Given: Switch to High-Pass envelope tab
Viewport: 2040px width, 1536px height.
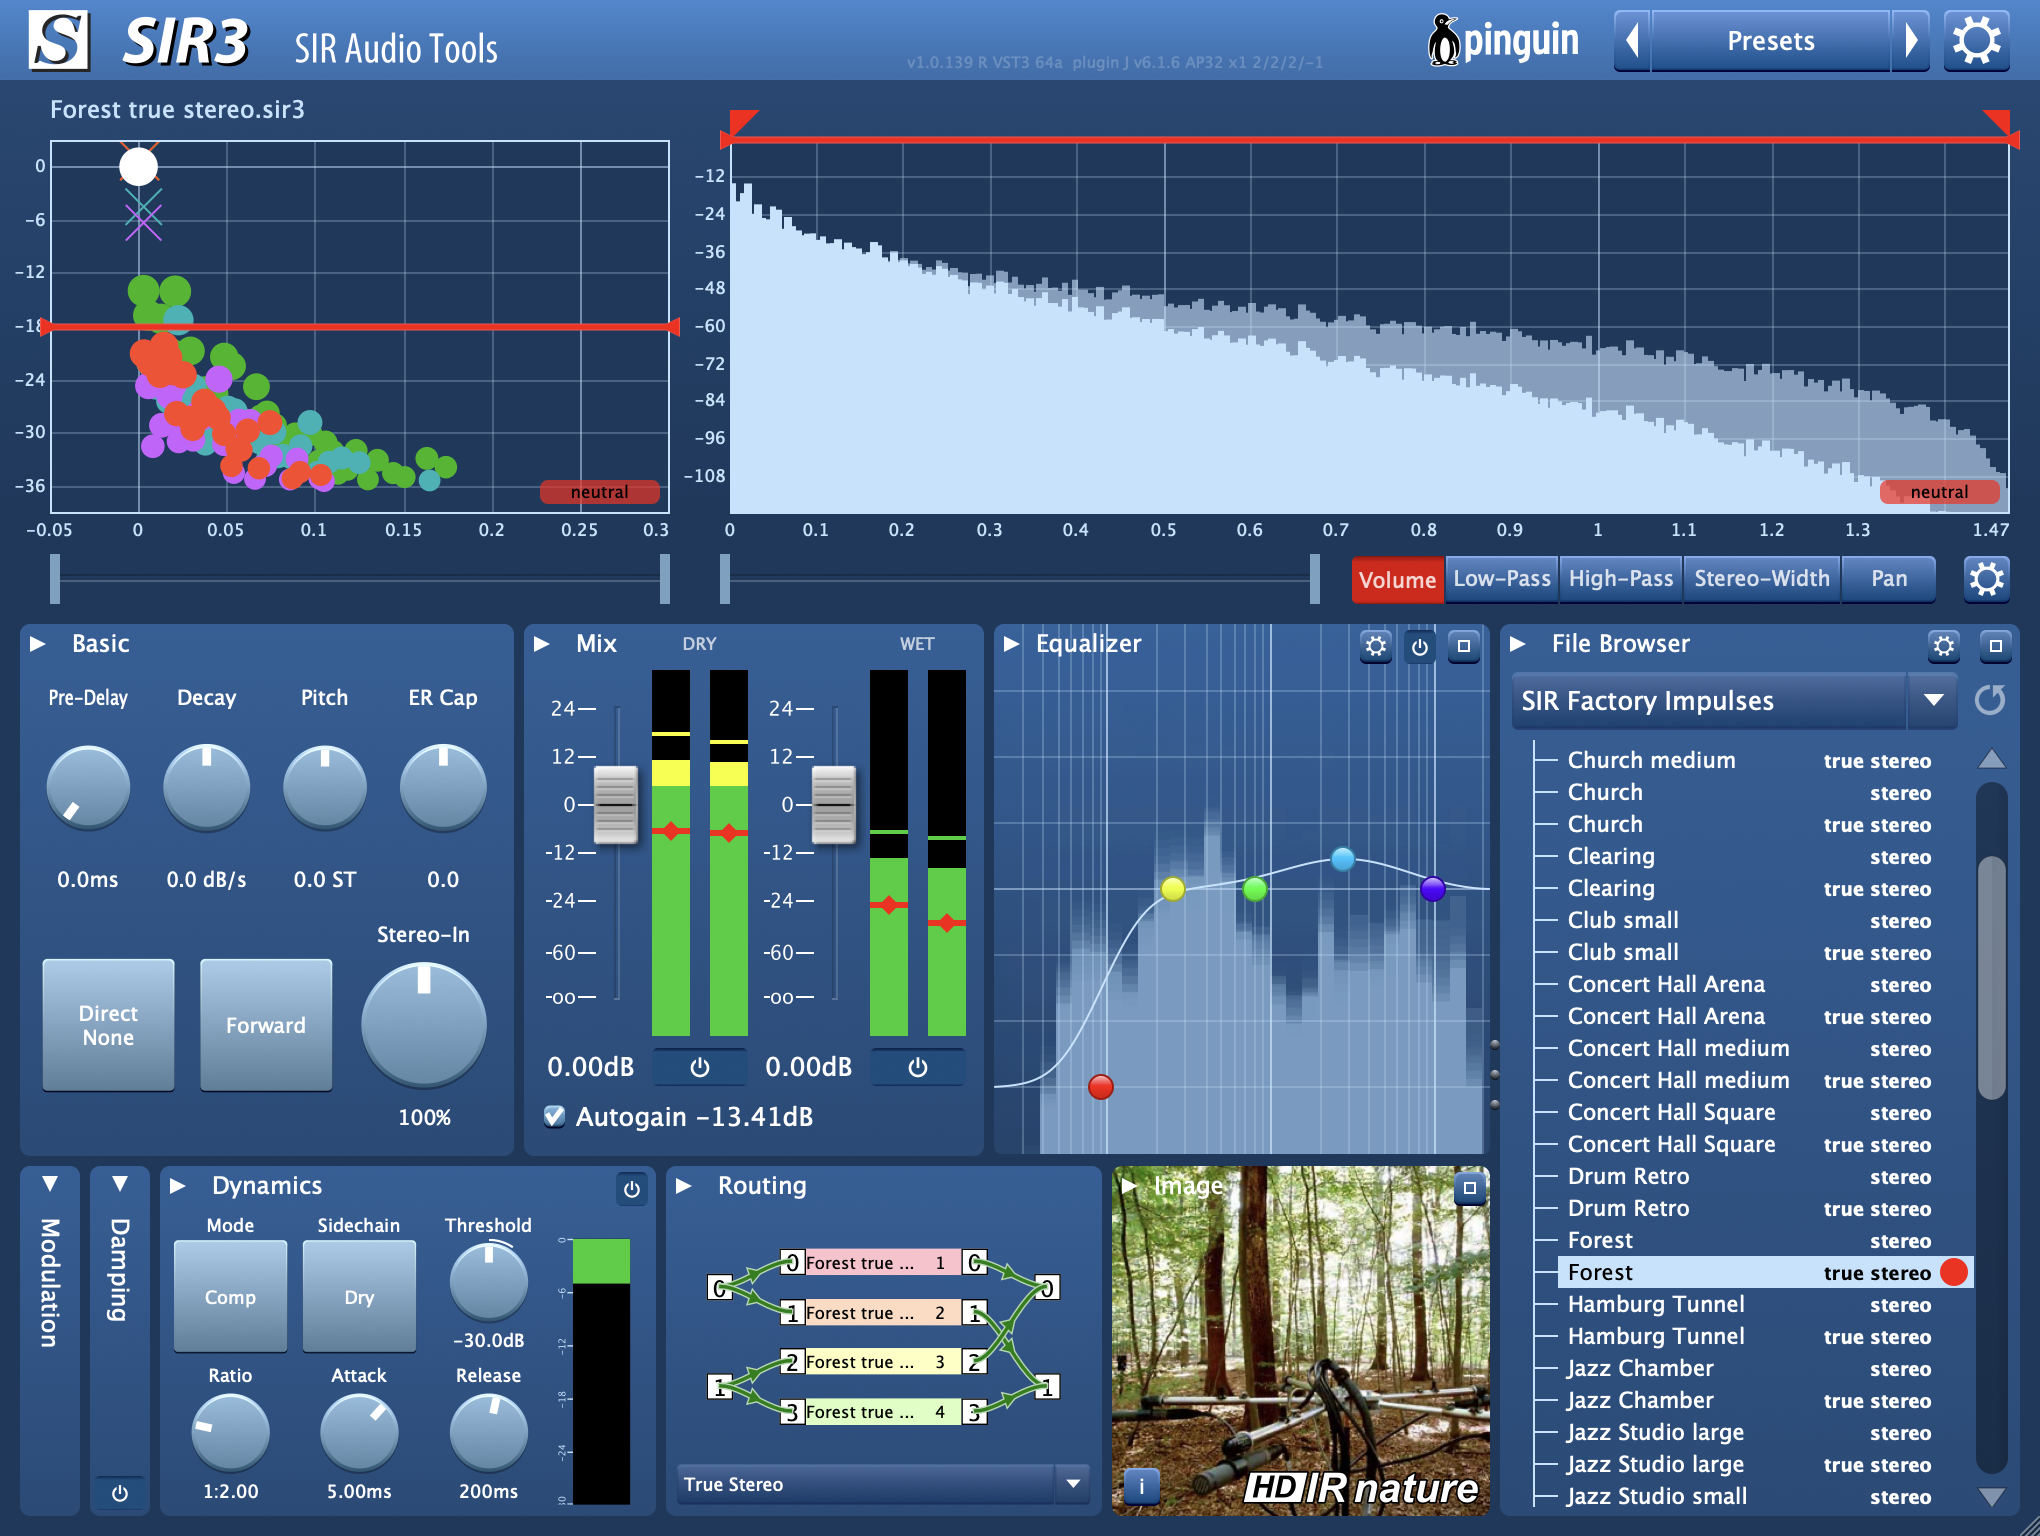Looking at the screenshot, I should pos(1621,579).
